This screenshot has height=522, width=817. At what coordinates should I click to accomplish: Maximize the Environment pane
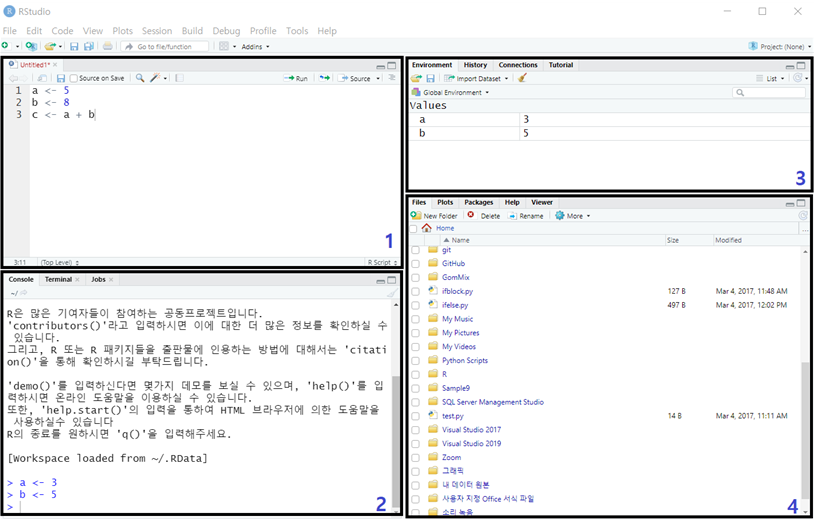click(x=801, y=66)
